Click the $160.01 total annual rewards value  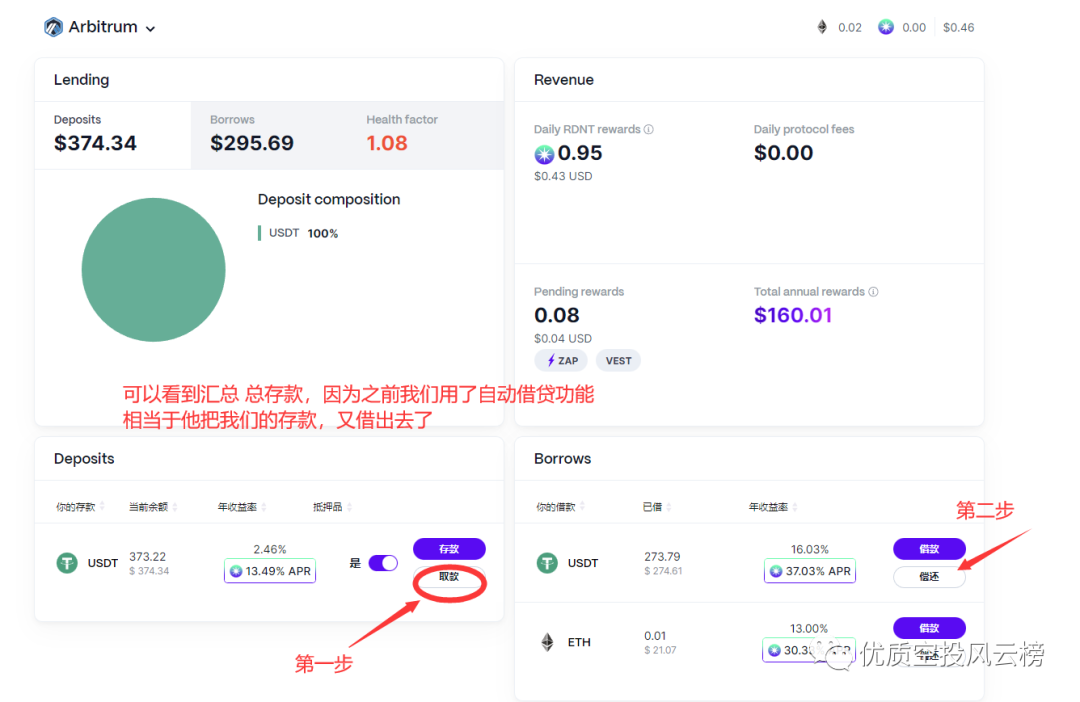click(793, 316)
